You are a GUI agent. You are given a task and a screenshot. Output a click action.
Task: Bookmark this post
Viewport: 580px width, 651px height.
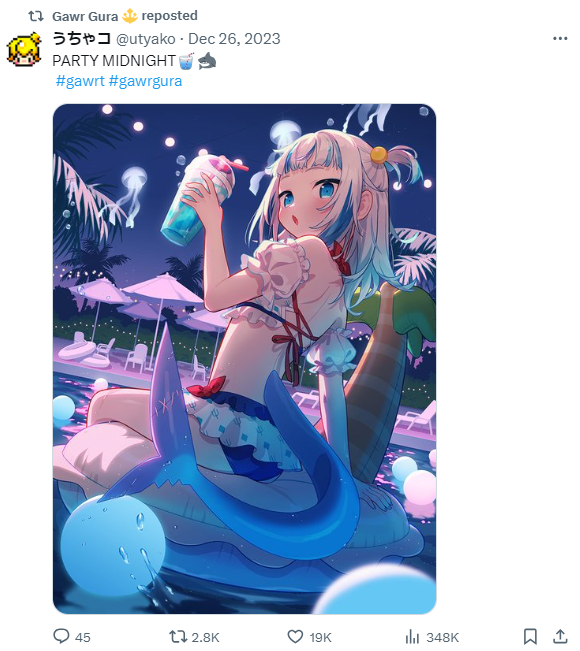[530, 636]
